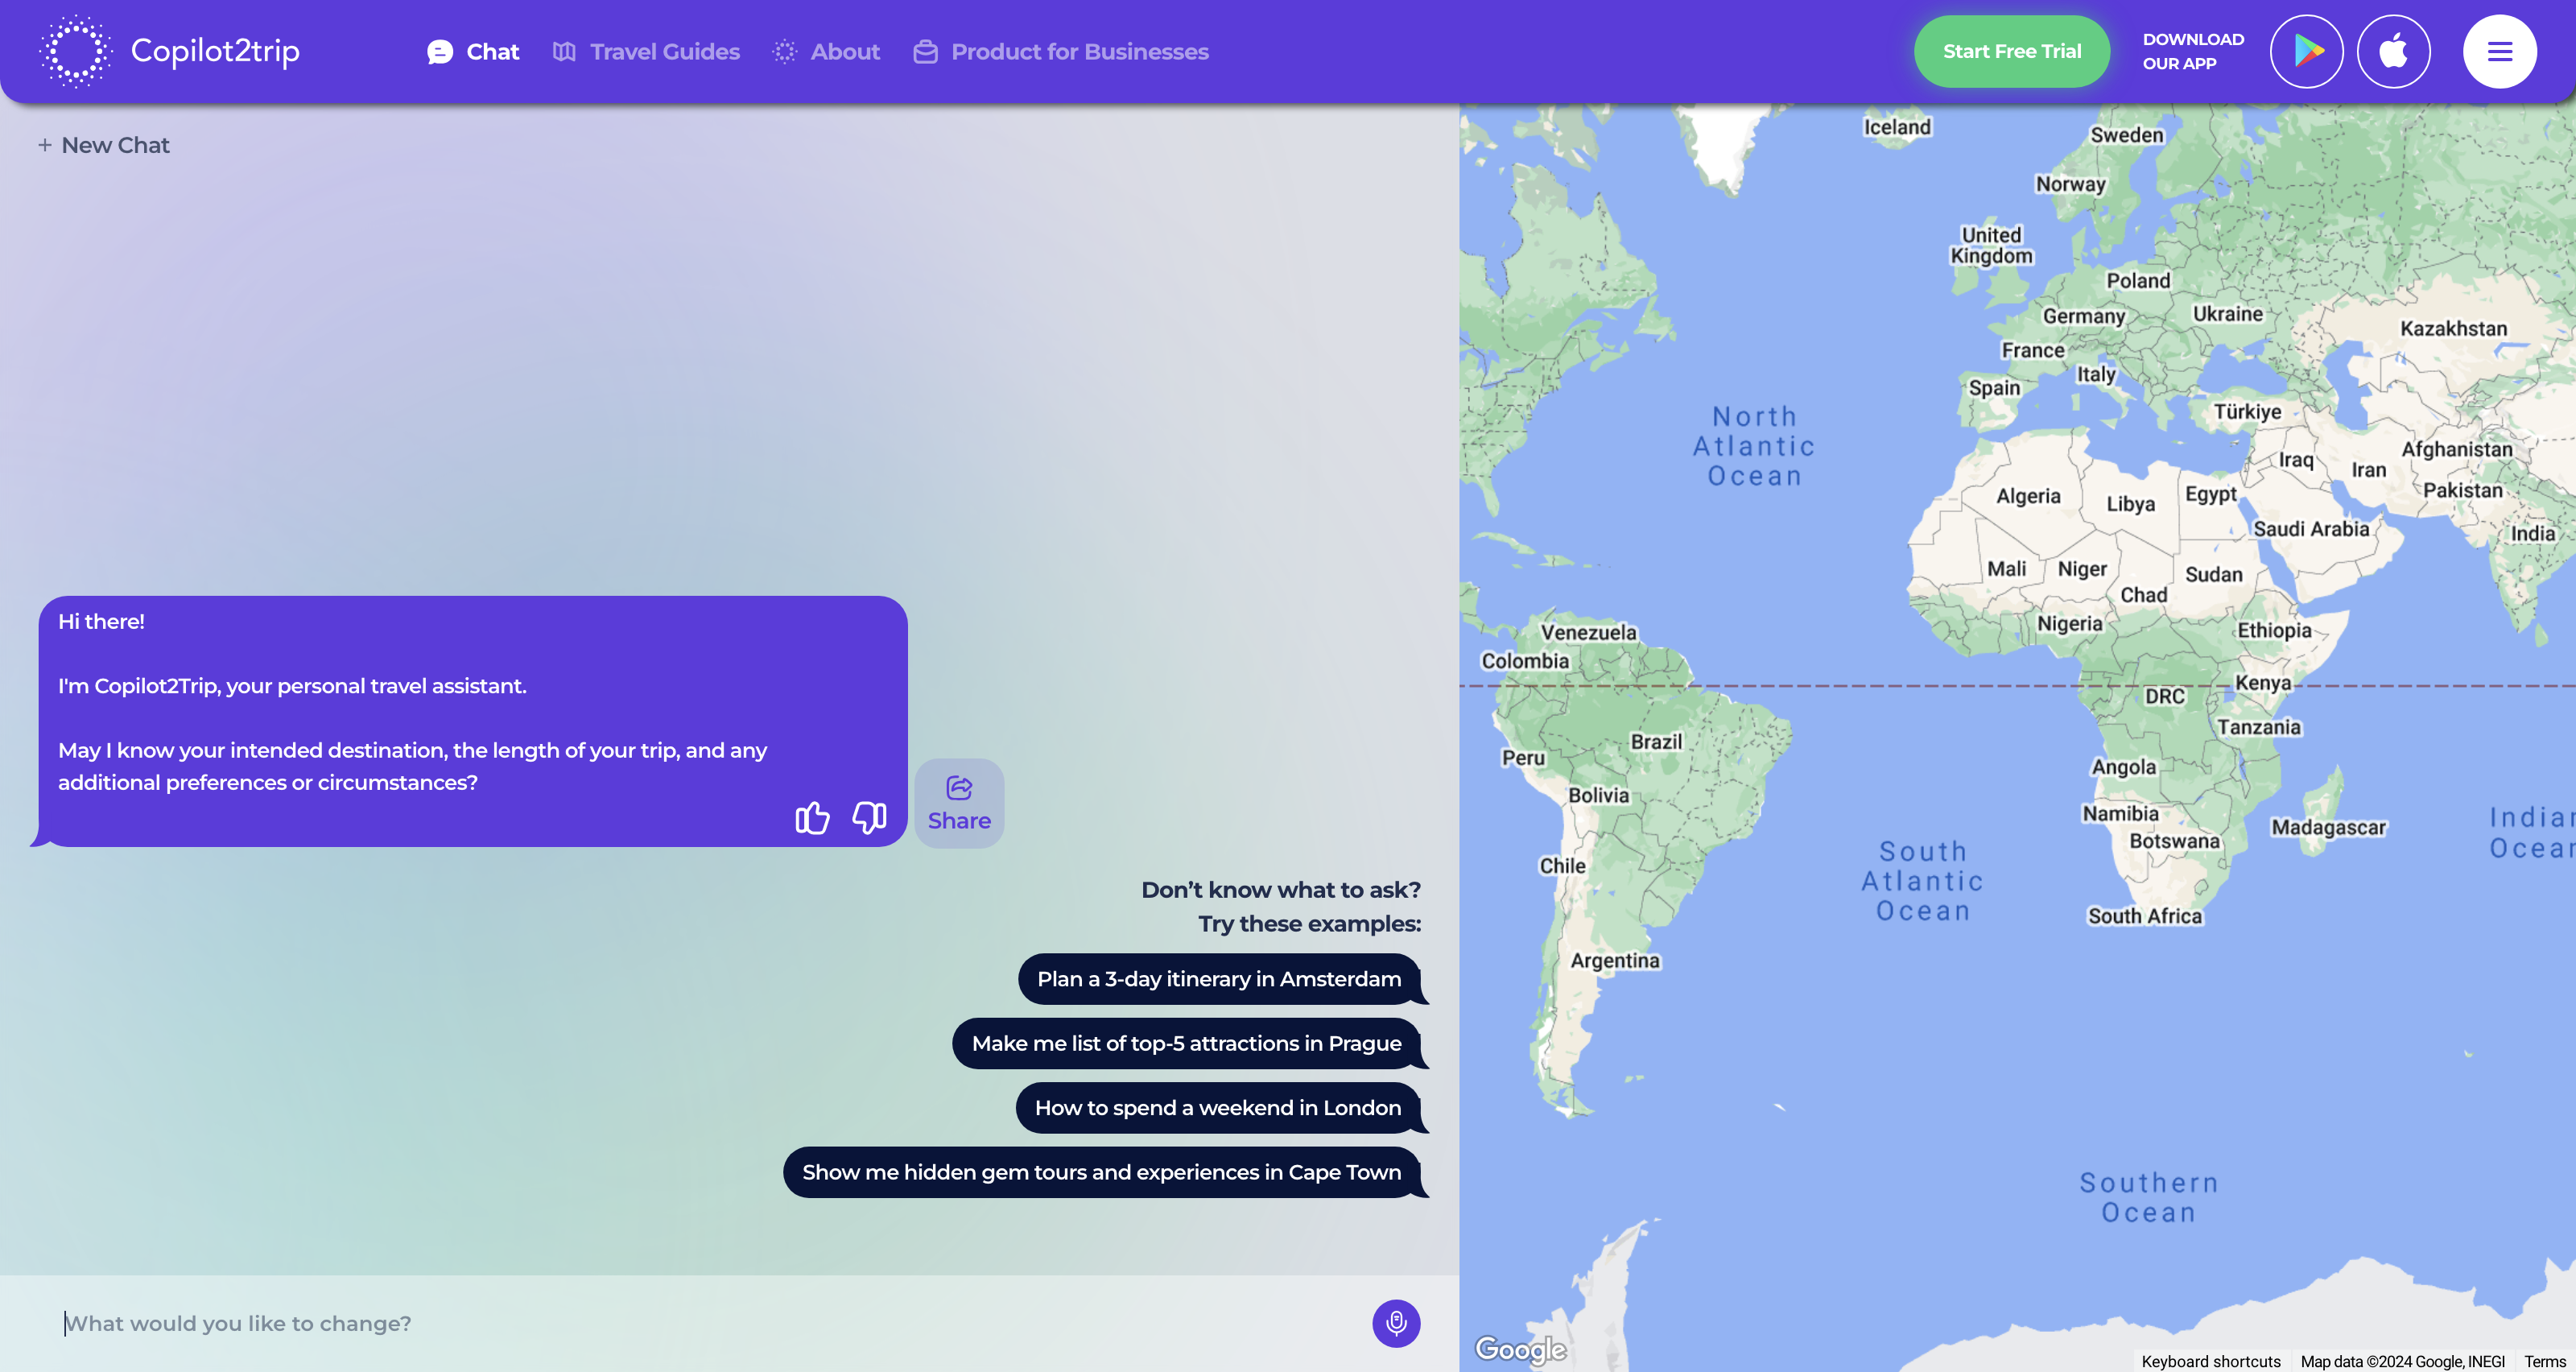The height and width of the screenshot is (1372, 2576).
Task: Open the Travel Guides page
Action: click(x=646, y=51)
